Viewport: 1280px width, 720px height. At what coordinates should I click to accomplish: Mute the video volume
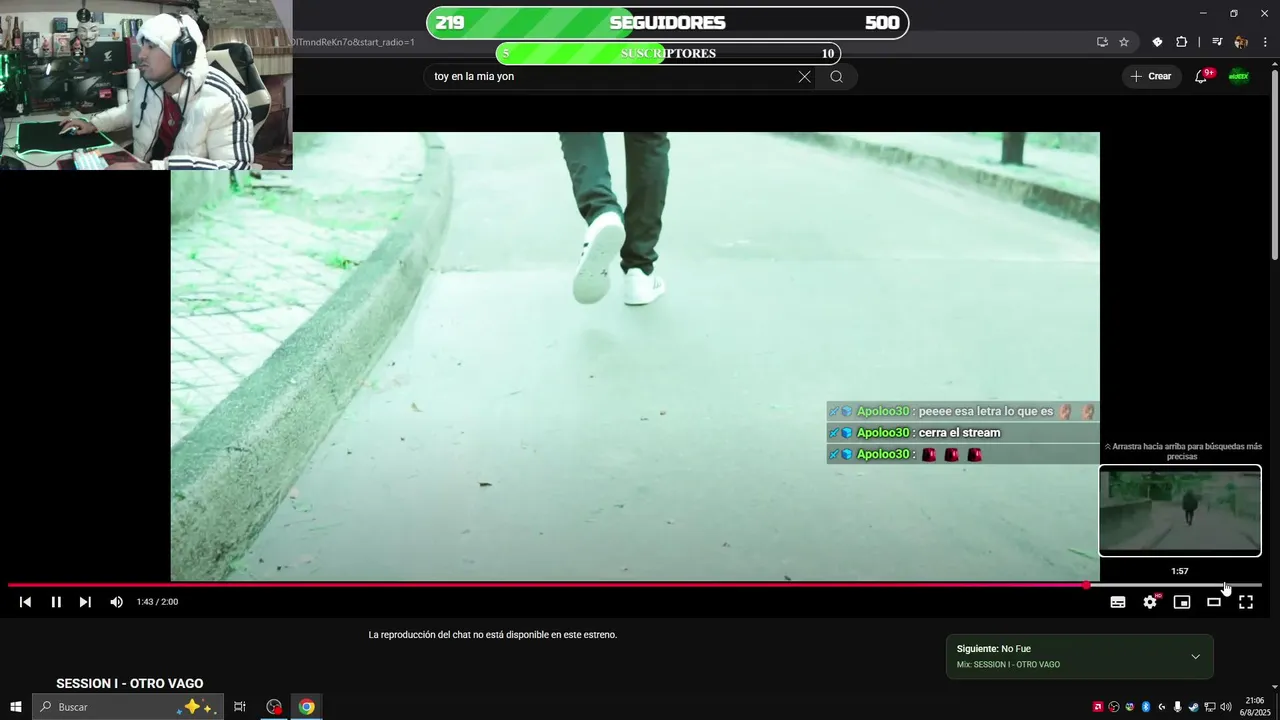[116, 602]
